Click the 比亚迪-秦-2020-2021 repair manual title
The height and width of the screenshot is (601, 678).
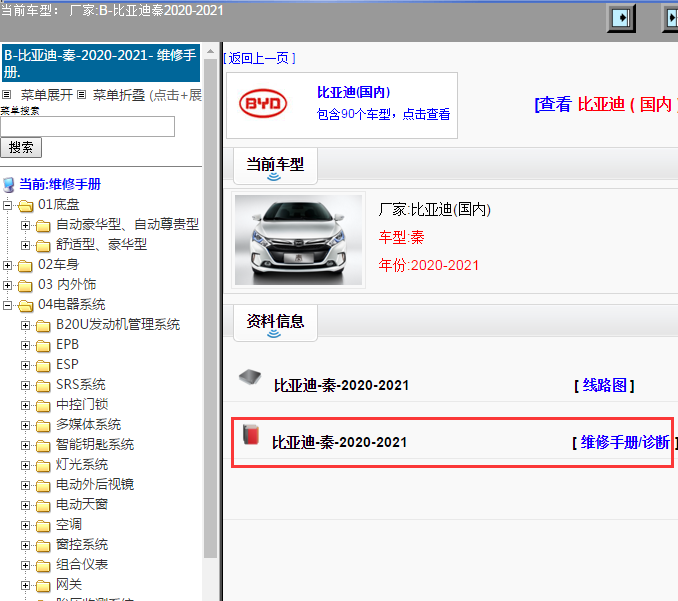click(x=339, y=442)
